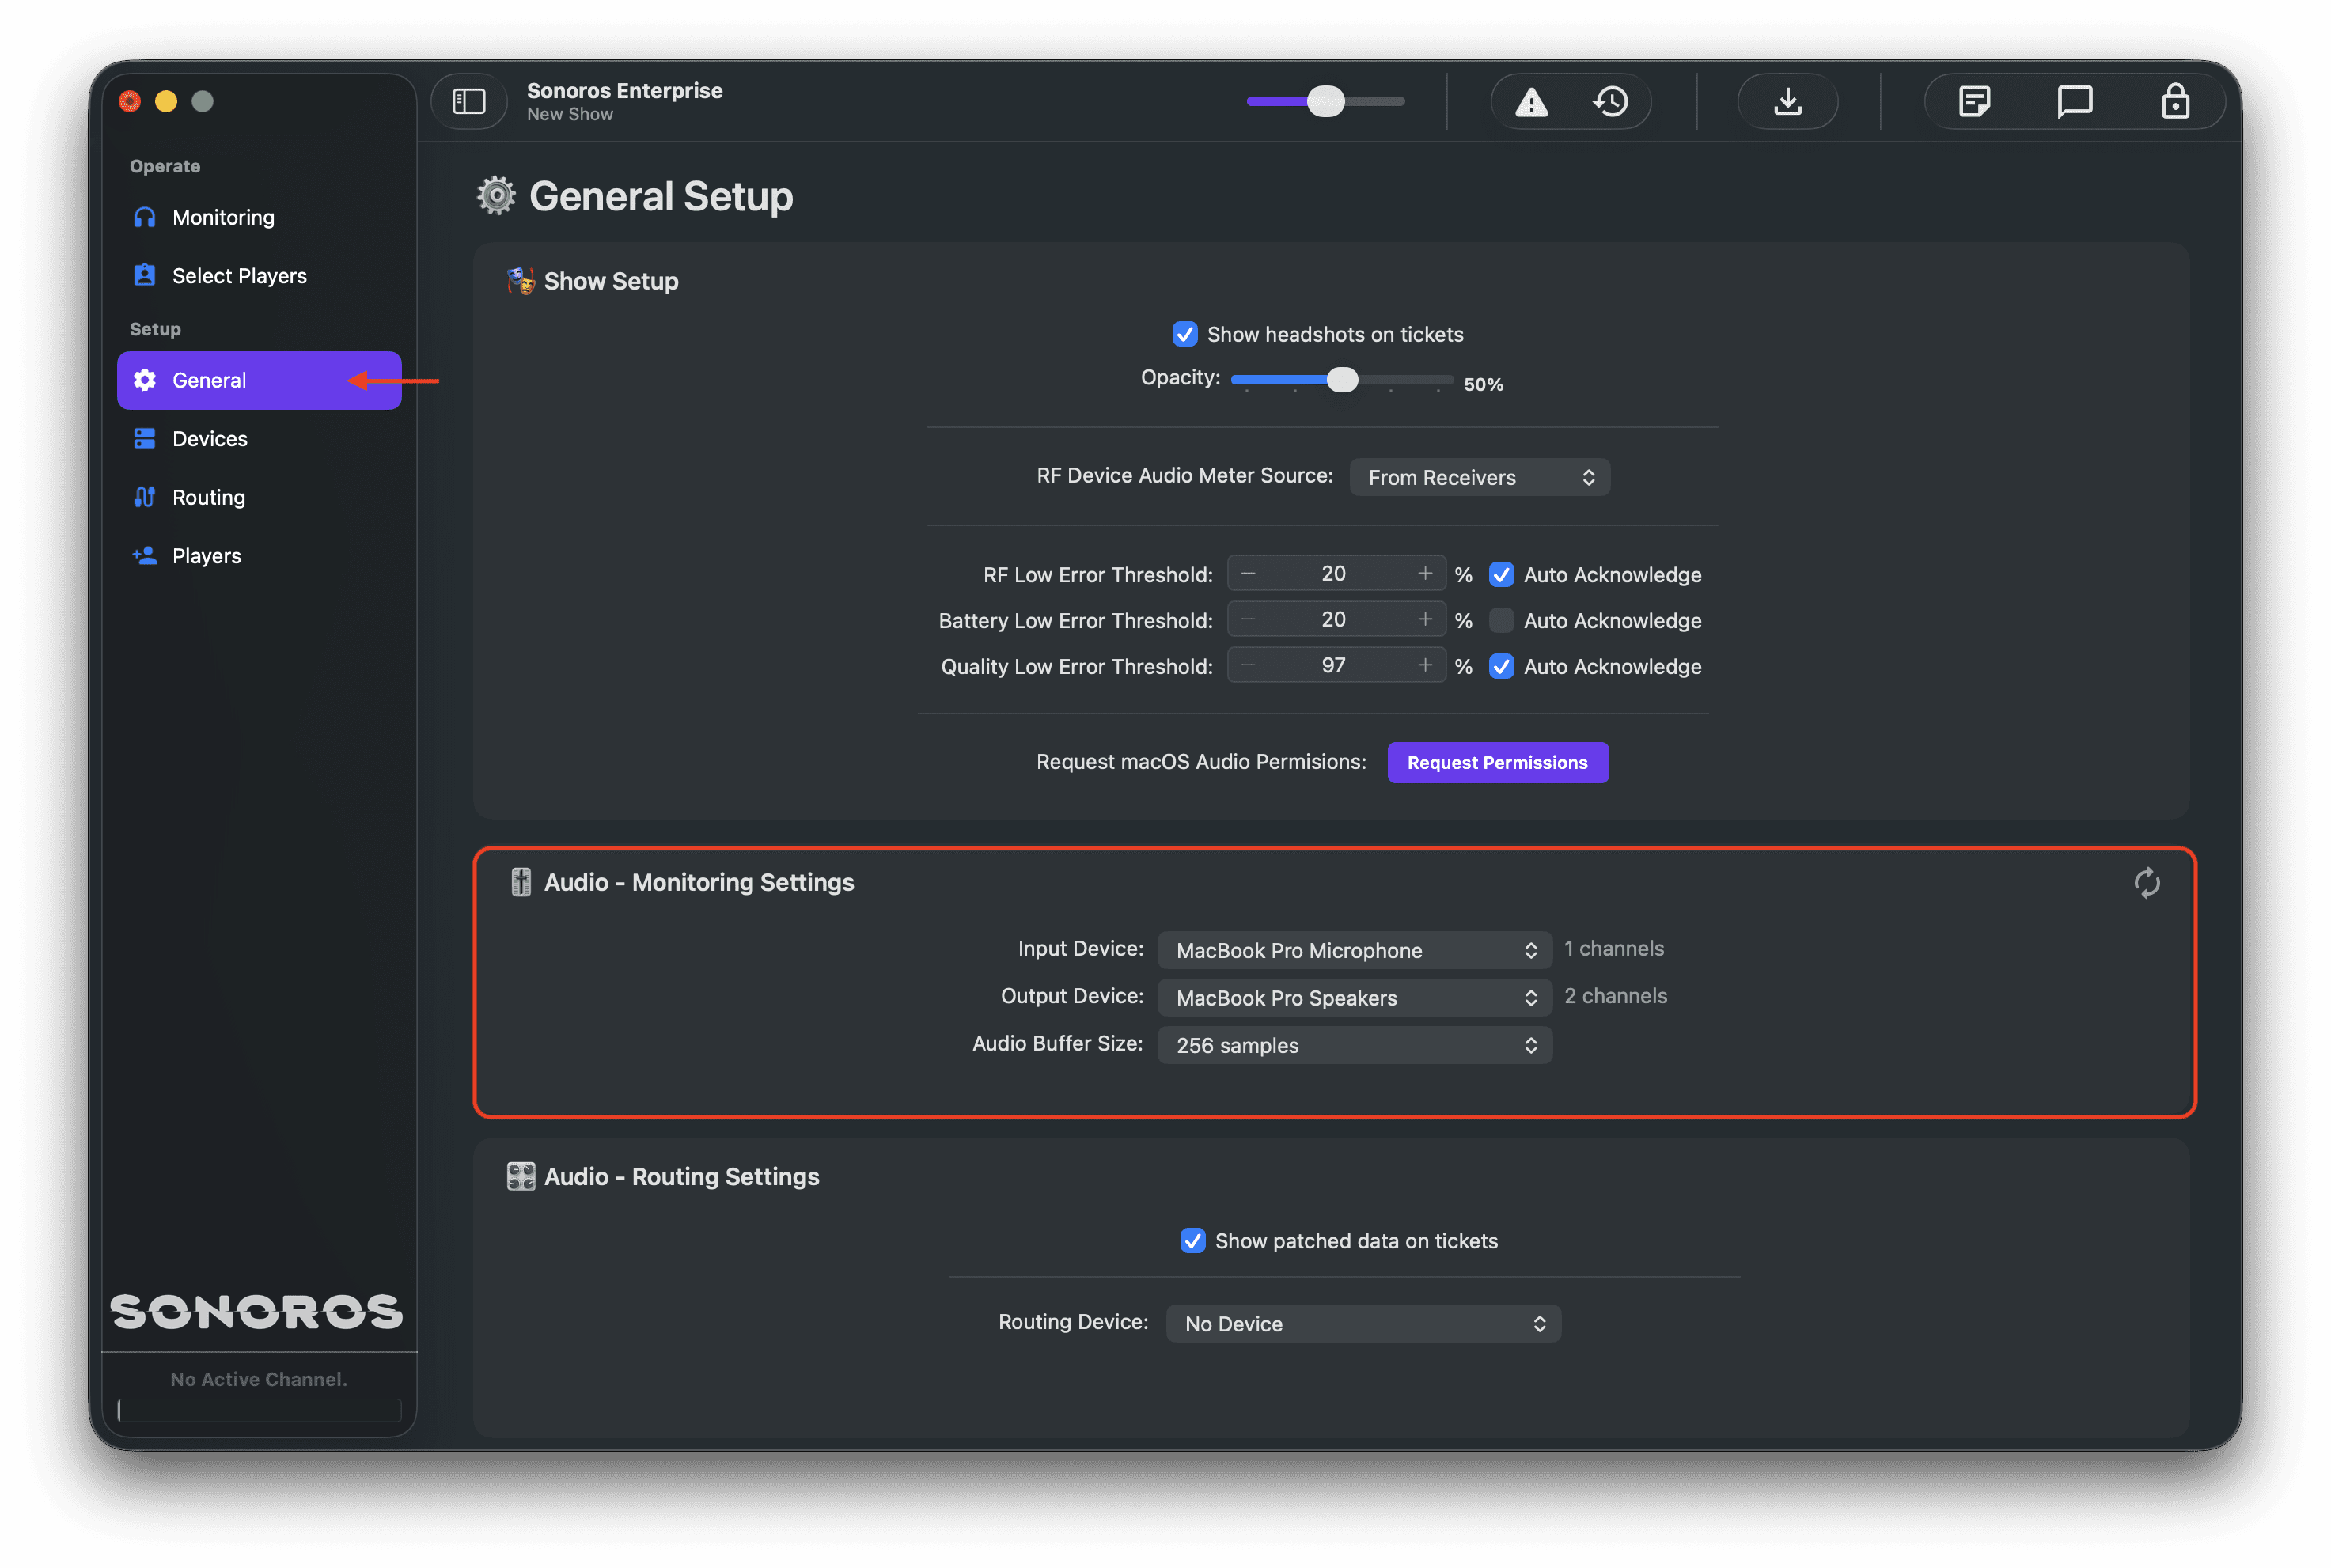
Task: Click the Devices rack icon in sidebar
Action: tap(145, 438)
